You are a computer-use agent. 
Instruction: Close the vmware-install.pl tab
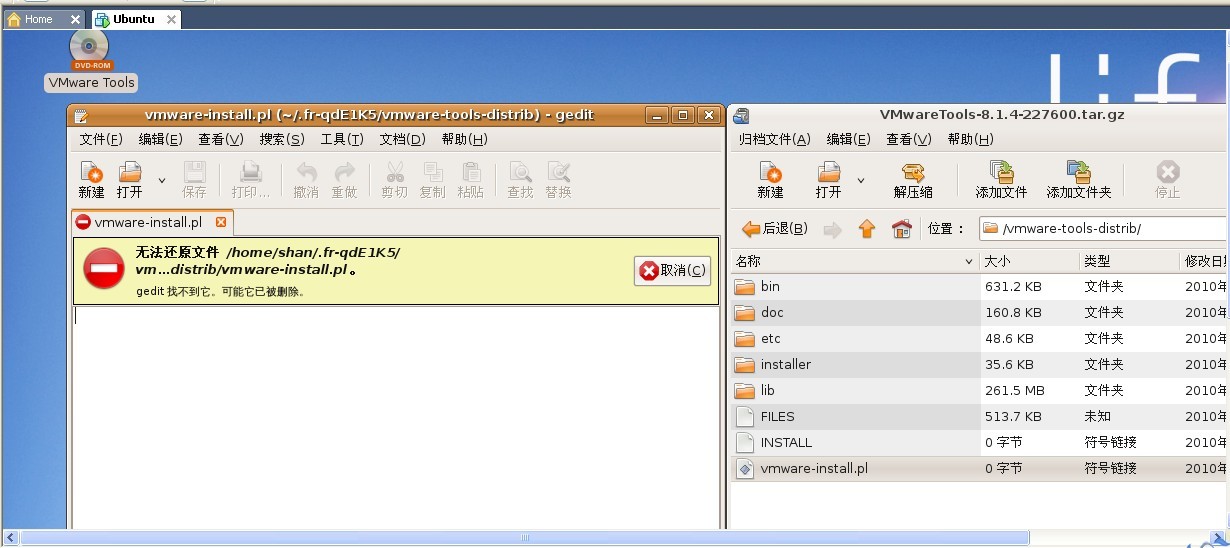click(x=221, y=222)
